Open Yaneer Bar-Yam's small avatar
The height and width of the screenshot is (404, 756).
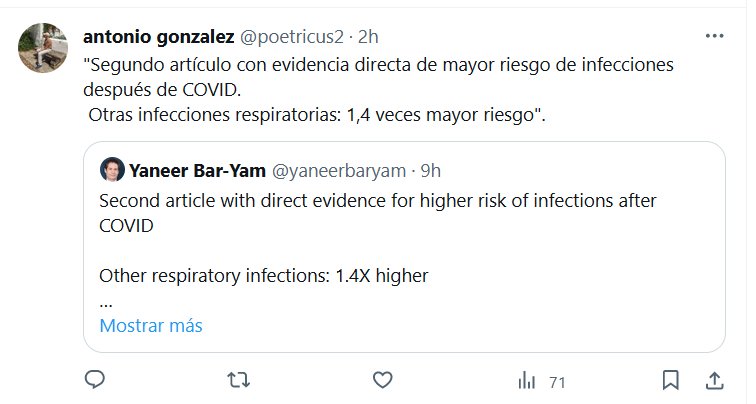click(112, 170)
